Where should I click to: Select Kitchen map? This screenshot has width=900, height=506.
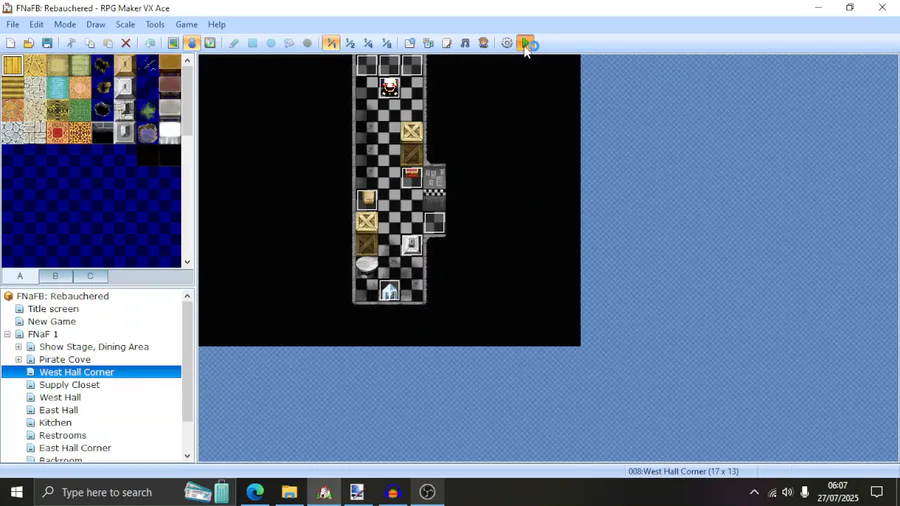point(55,422)
